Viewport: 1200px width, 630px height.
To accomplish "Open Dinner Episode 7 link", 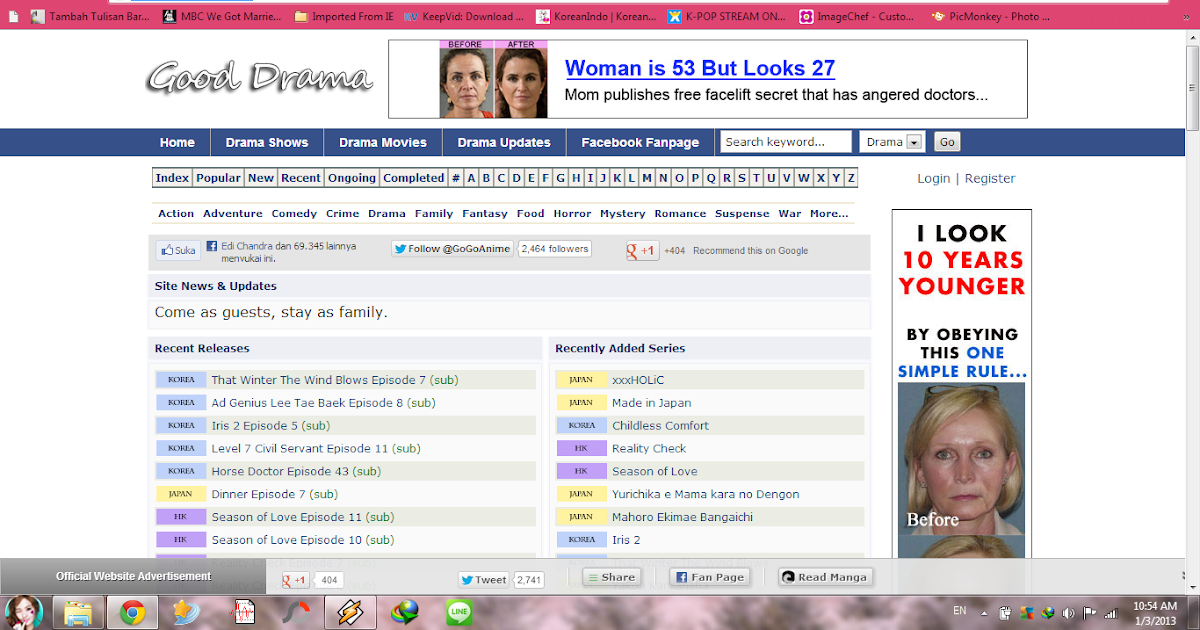I will coord(275,494).
